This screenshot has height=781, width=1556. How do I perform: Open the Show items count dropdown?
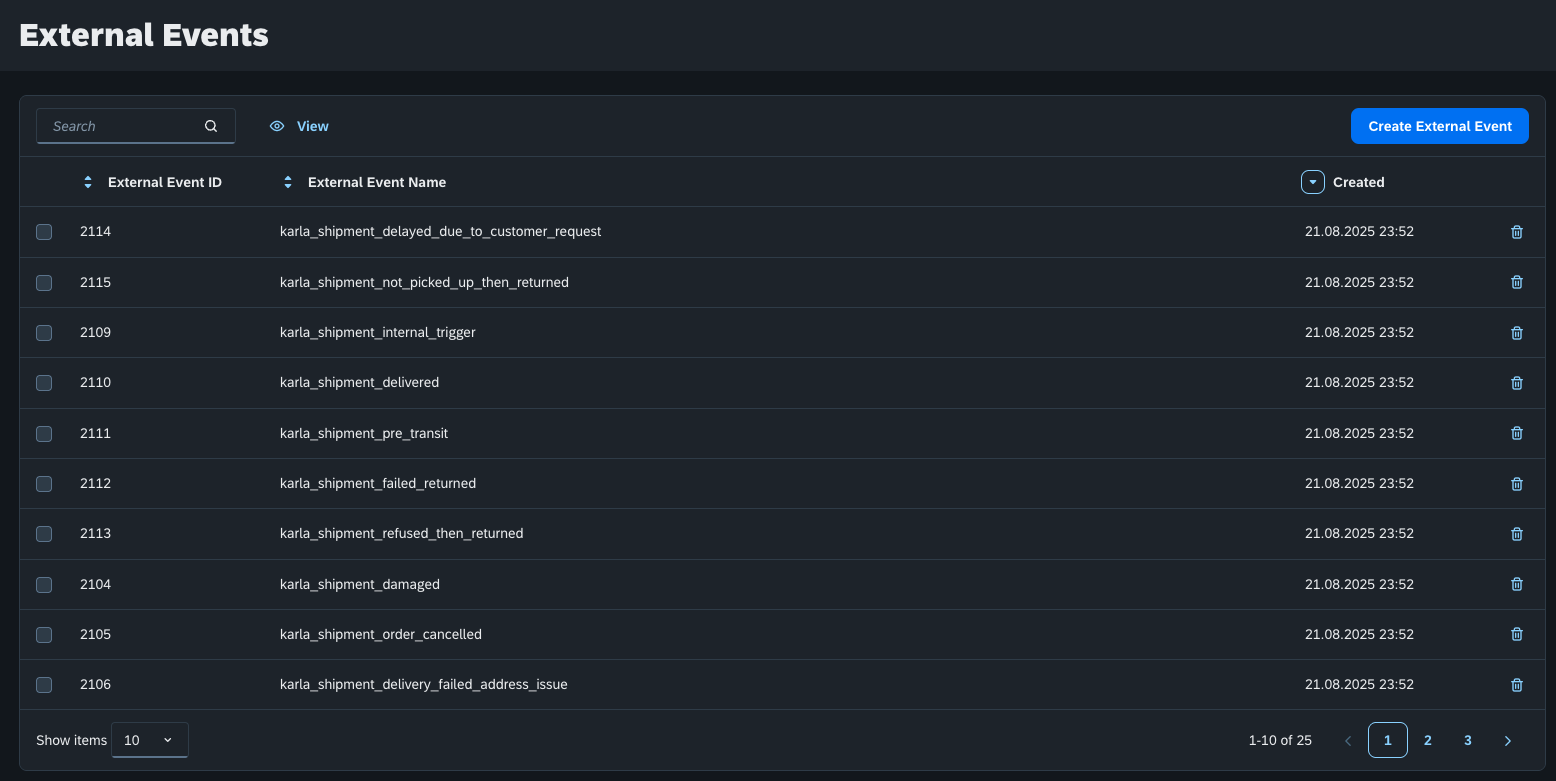[149, 740]
